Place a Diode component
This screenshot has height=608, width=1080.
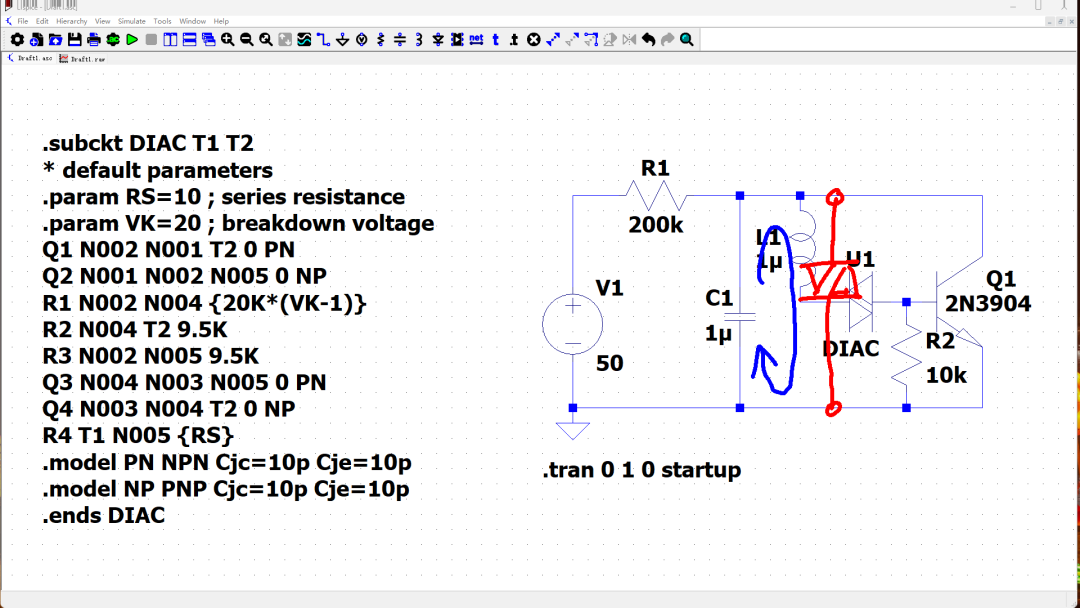click(x=438, y=40)
